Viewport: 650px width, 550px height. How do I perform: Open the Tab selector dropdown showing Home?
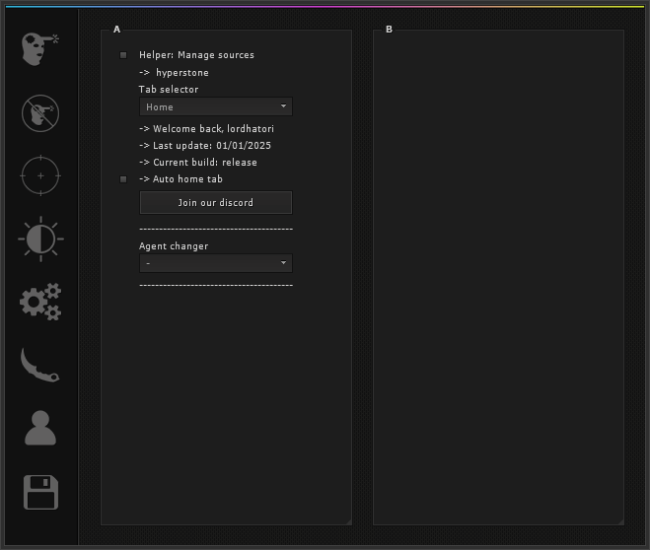(x=216, y=107)
